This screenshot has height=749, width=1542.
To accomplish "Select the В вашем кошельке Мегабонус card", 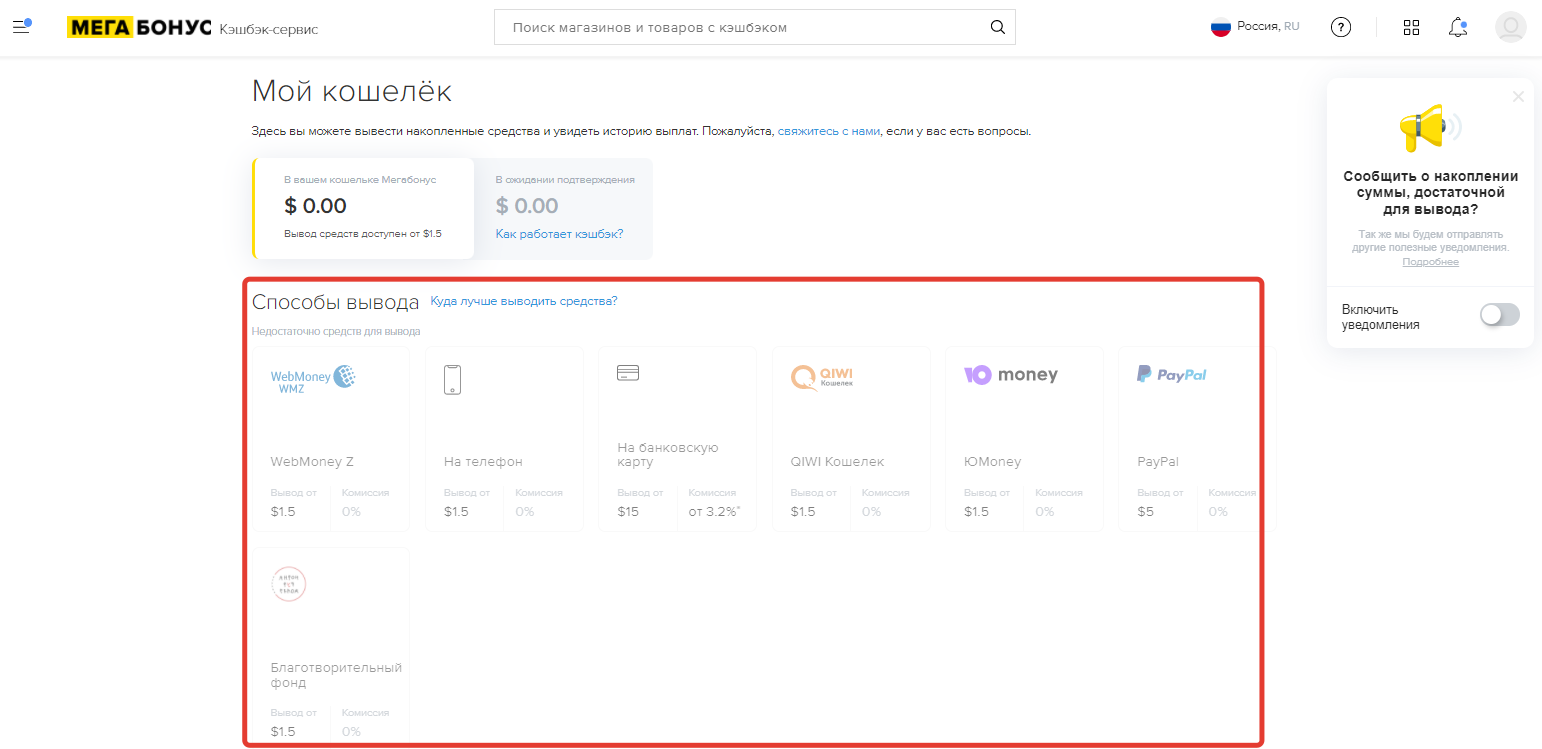I will [x=363, y=208].
